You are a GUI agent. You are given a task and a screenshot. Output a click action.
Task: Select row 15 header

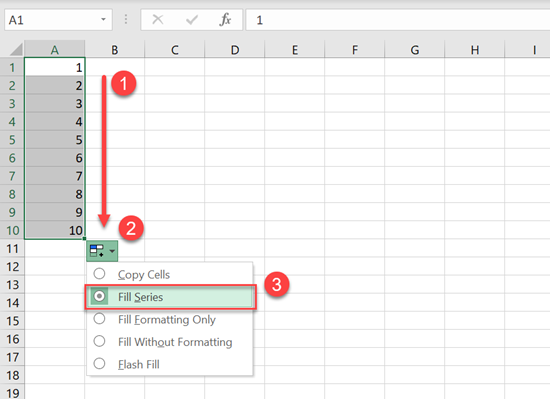[12, 321]
